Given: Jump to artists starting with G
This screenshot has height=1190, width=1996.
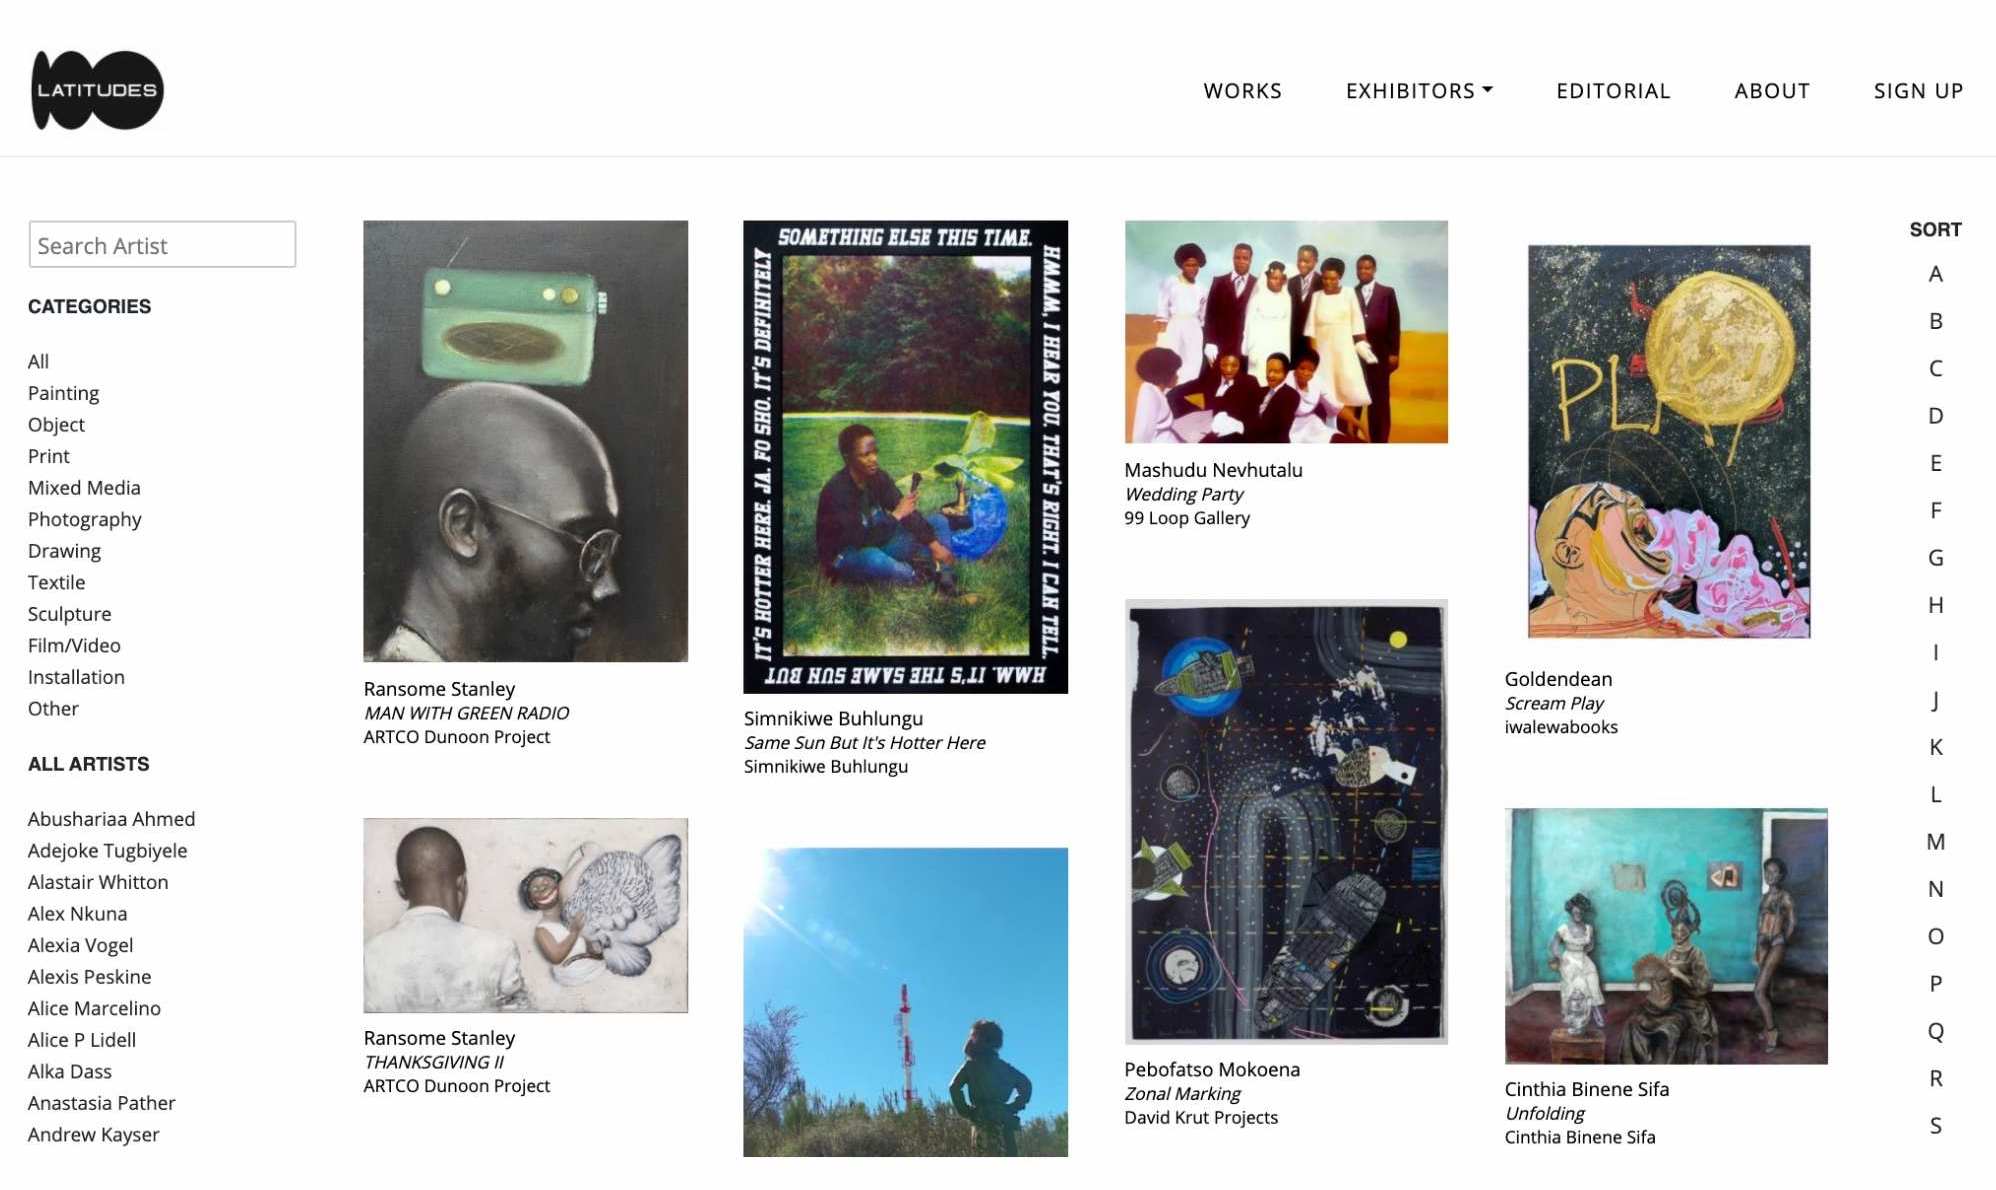Looking at the screenshot, I should click(1935, 558).
